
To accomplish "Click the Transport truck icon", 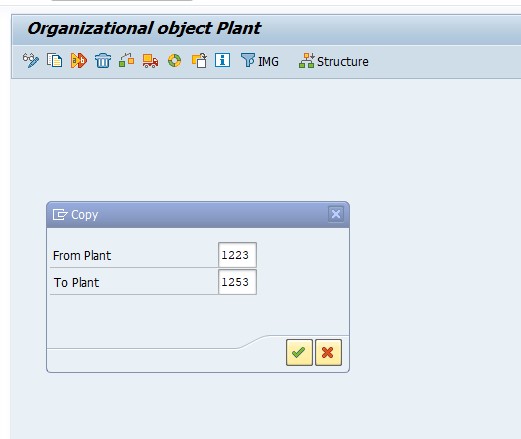I will pyautogui.click(x=150, y=61).
